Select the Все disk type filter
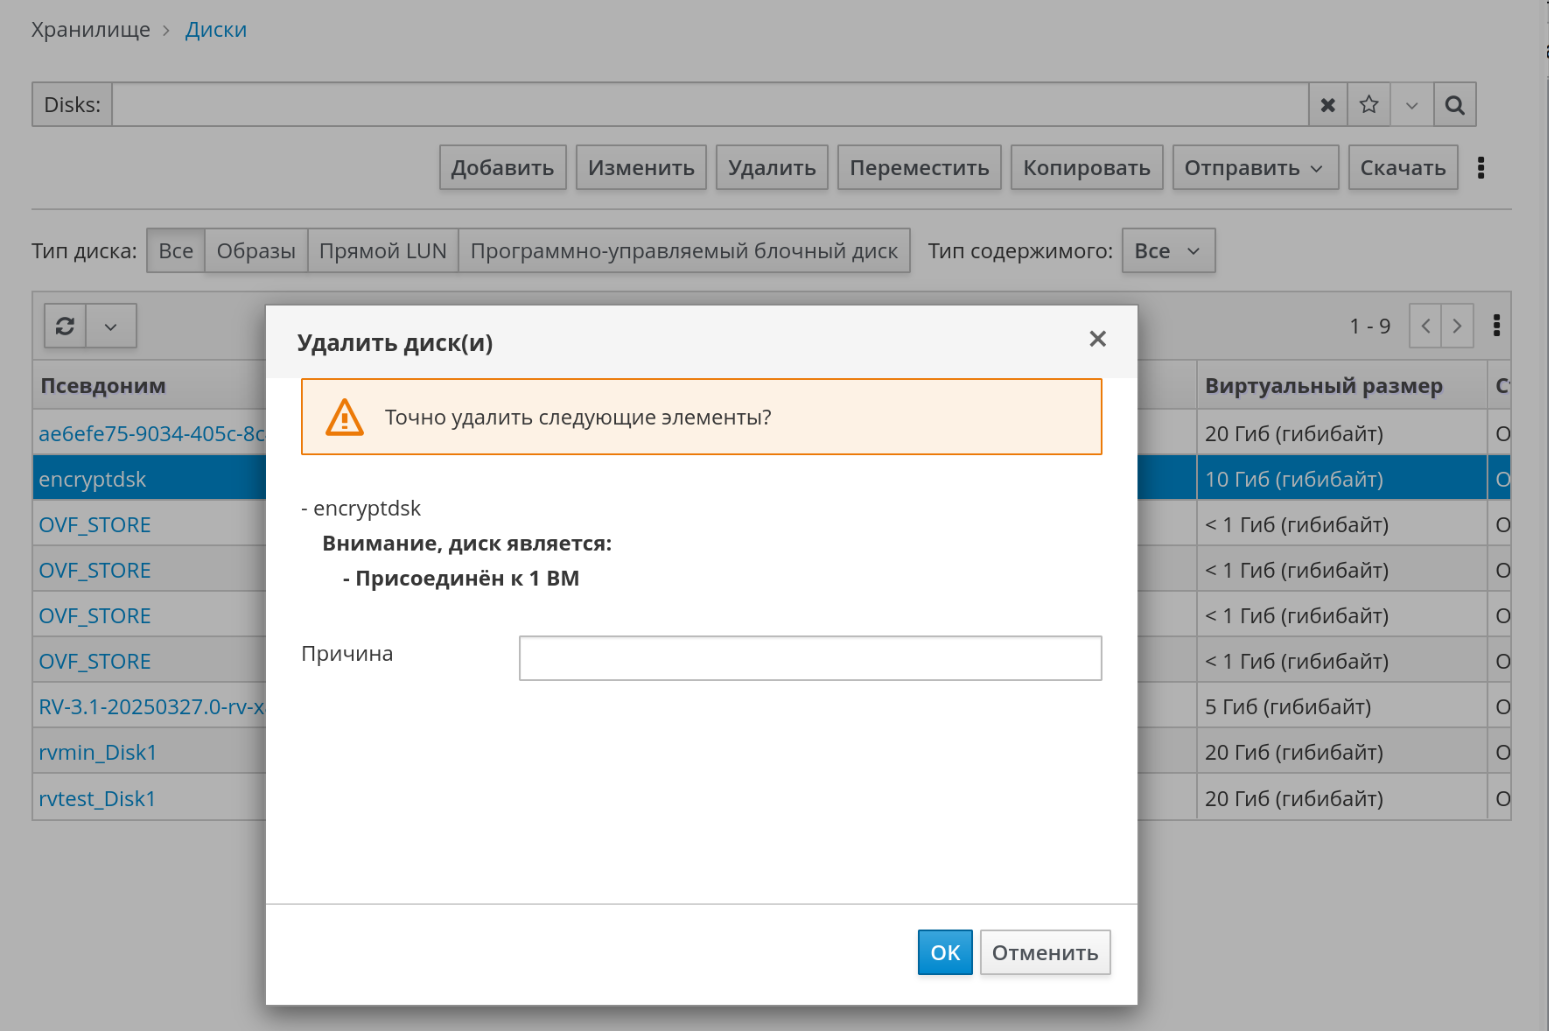1549x1031 pixels. [x=176, y=251]
